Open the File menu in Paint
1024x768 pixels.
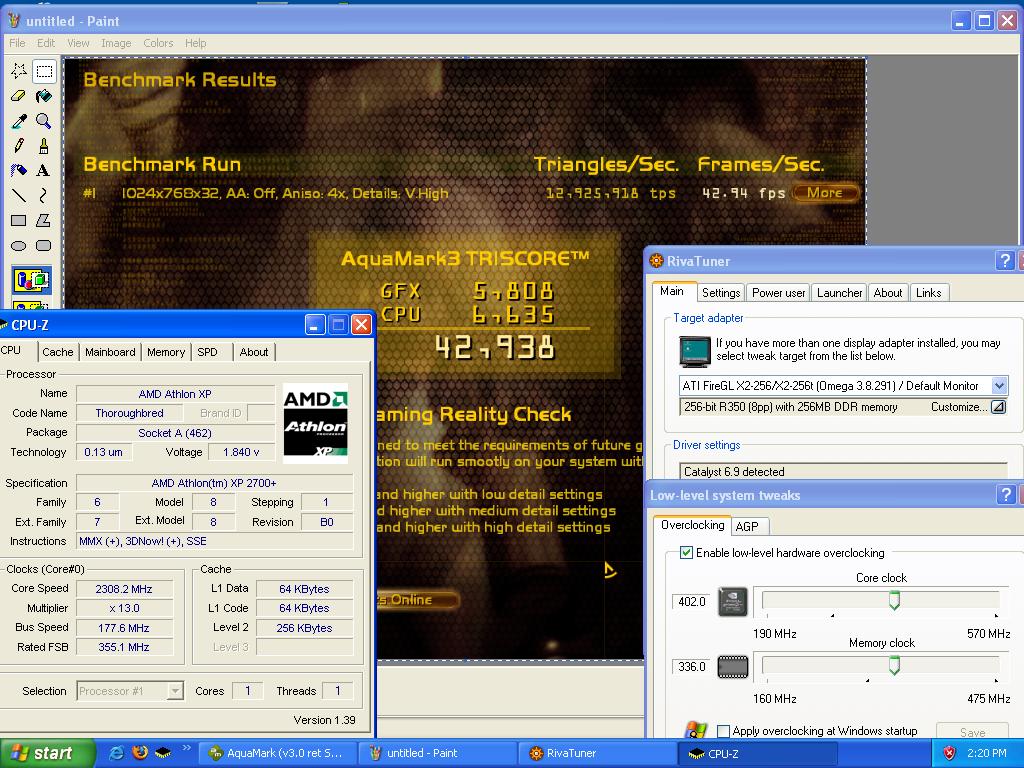tap(17, 43)
